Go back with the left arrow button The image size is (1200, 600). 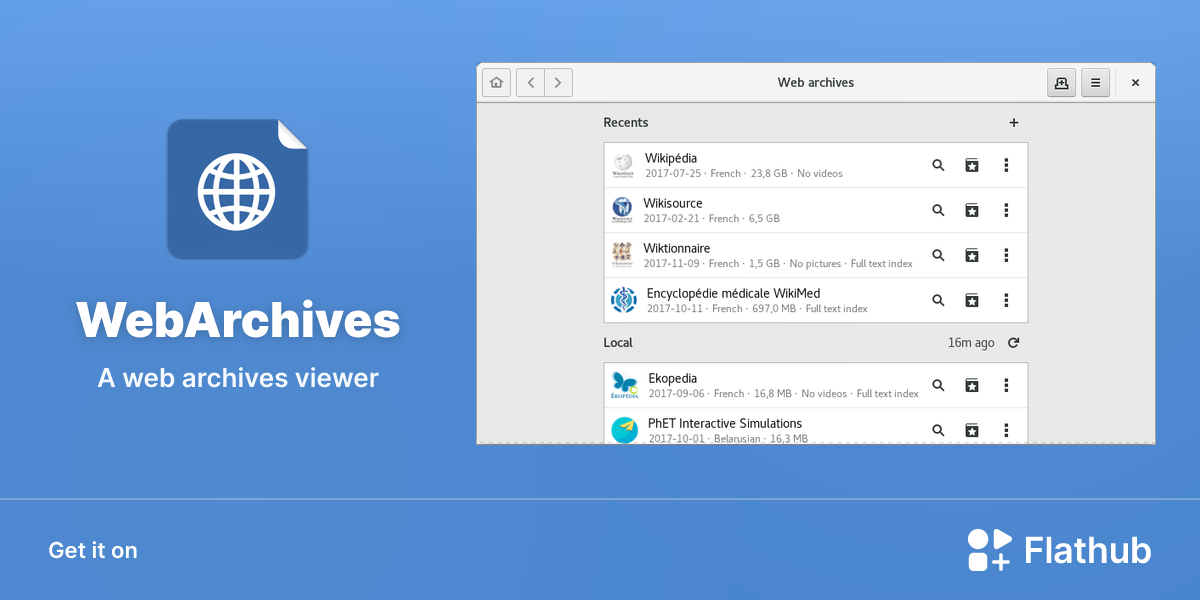[530, 83]
